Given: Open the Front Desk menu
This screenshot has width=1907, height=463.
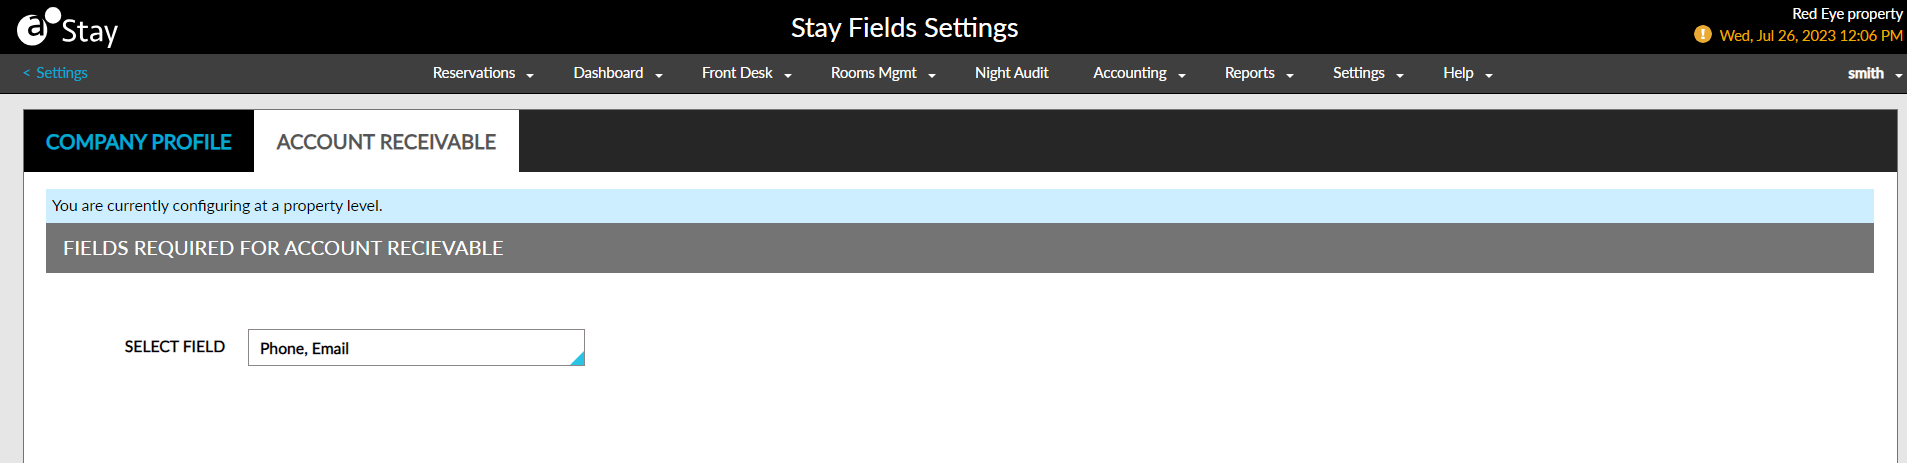Looking at the screenshot, I should [x=737, y=73].
